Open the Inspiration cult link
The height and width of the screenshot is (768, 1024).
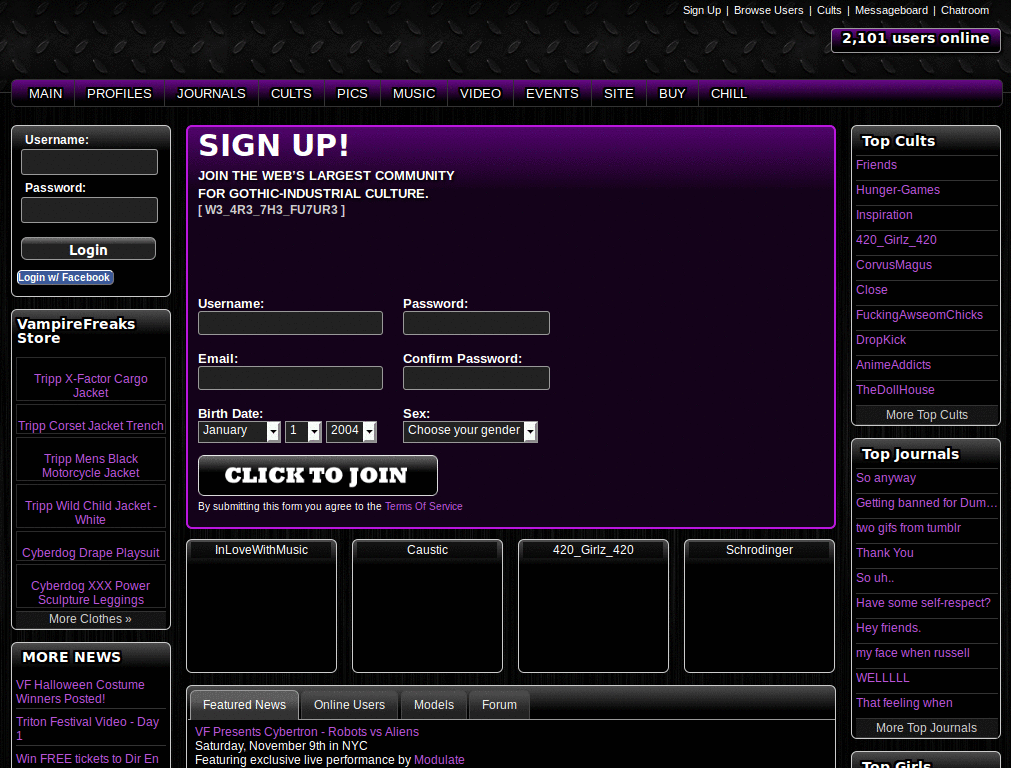[x=884, y=215]
